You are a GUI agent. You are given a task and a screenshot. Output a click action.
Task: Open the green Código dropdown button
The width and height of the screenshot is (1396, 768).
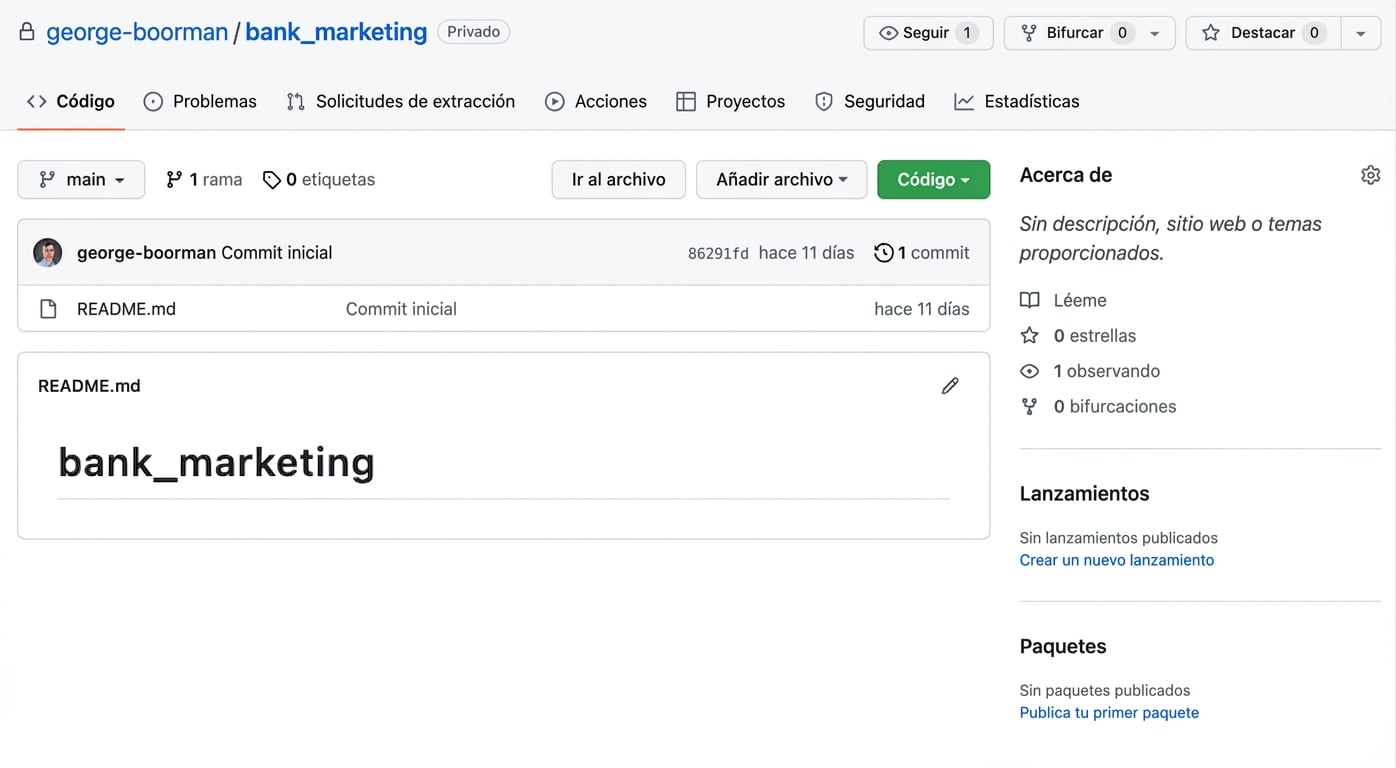[x=933, y=179]
